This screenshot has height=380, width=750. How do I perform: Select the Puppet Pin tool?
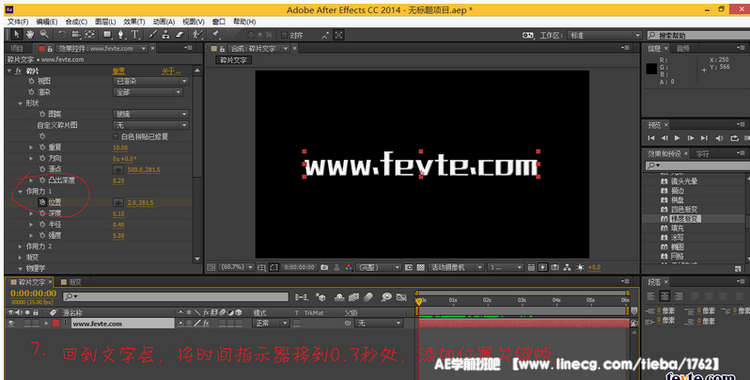pyautogui.click(x=216, y=34)
